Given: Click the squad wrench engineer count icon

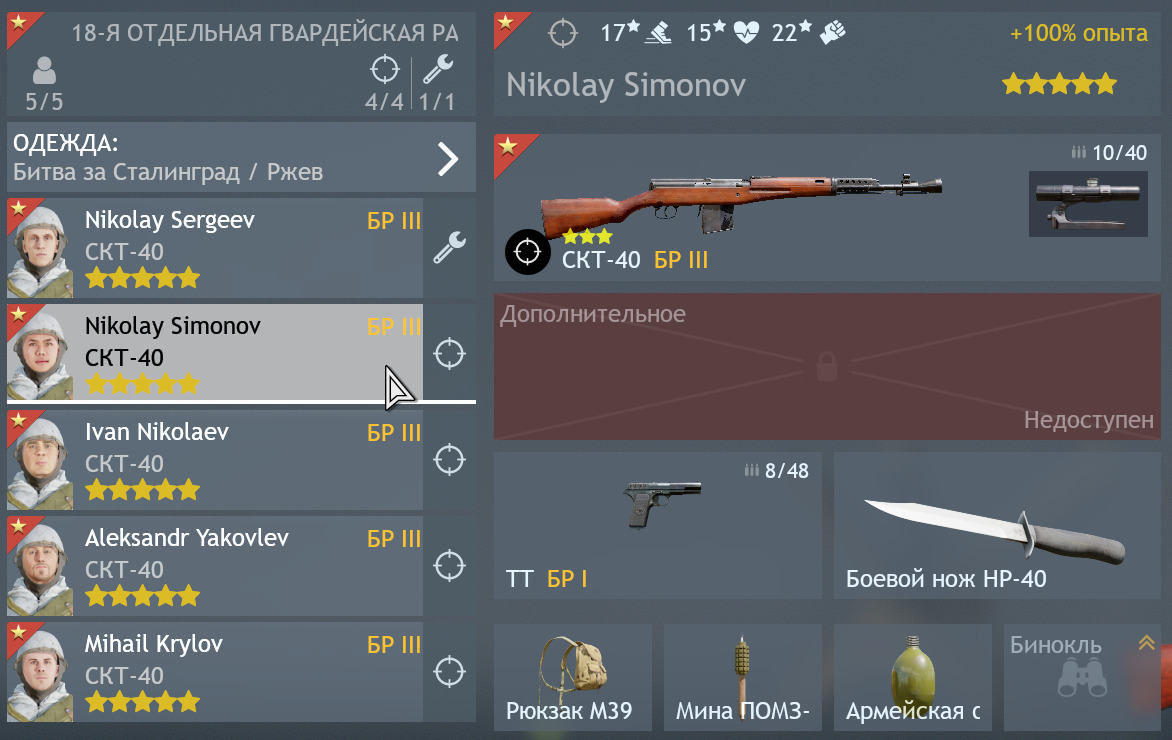Looking at the screenshot, I should [x=438, y=70].
